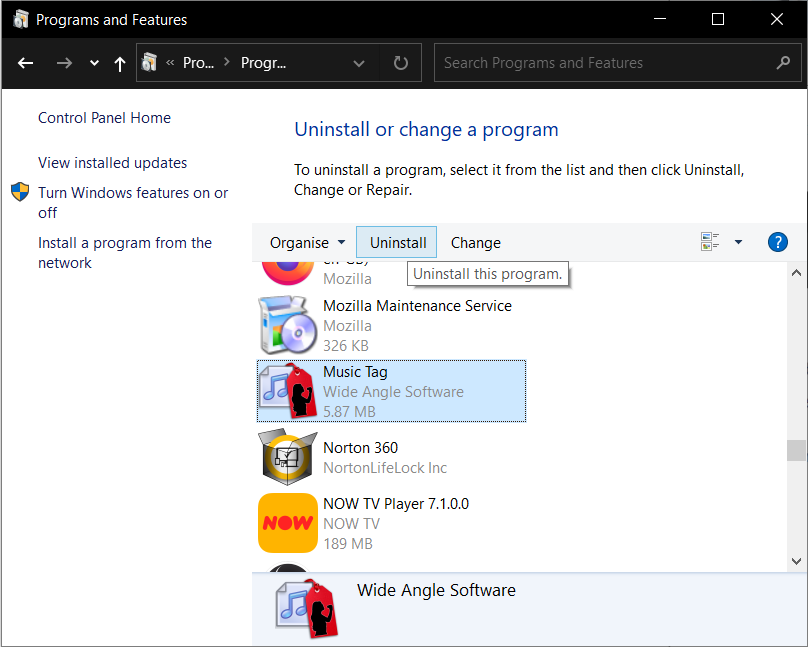Click the Firefox icon in program list
The height and width of the screenshot is (647, 808).
288,273
